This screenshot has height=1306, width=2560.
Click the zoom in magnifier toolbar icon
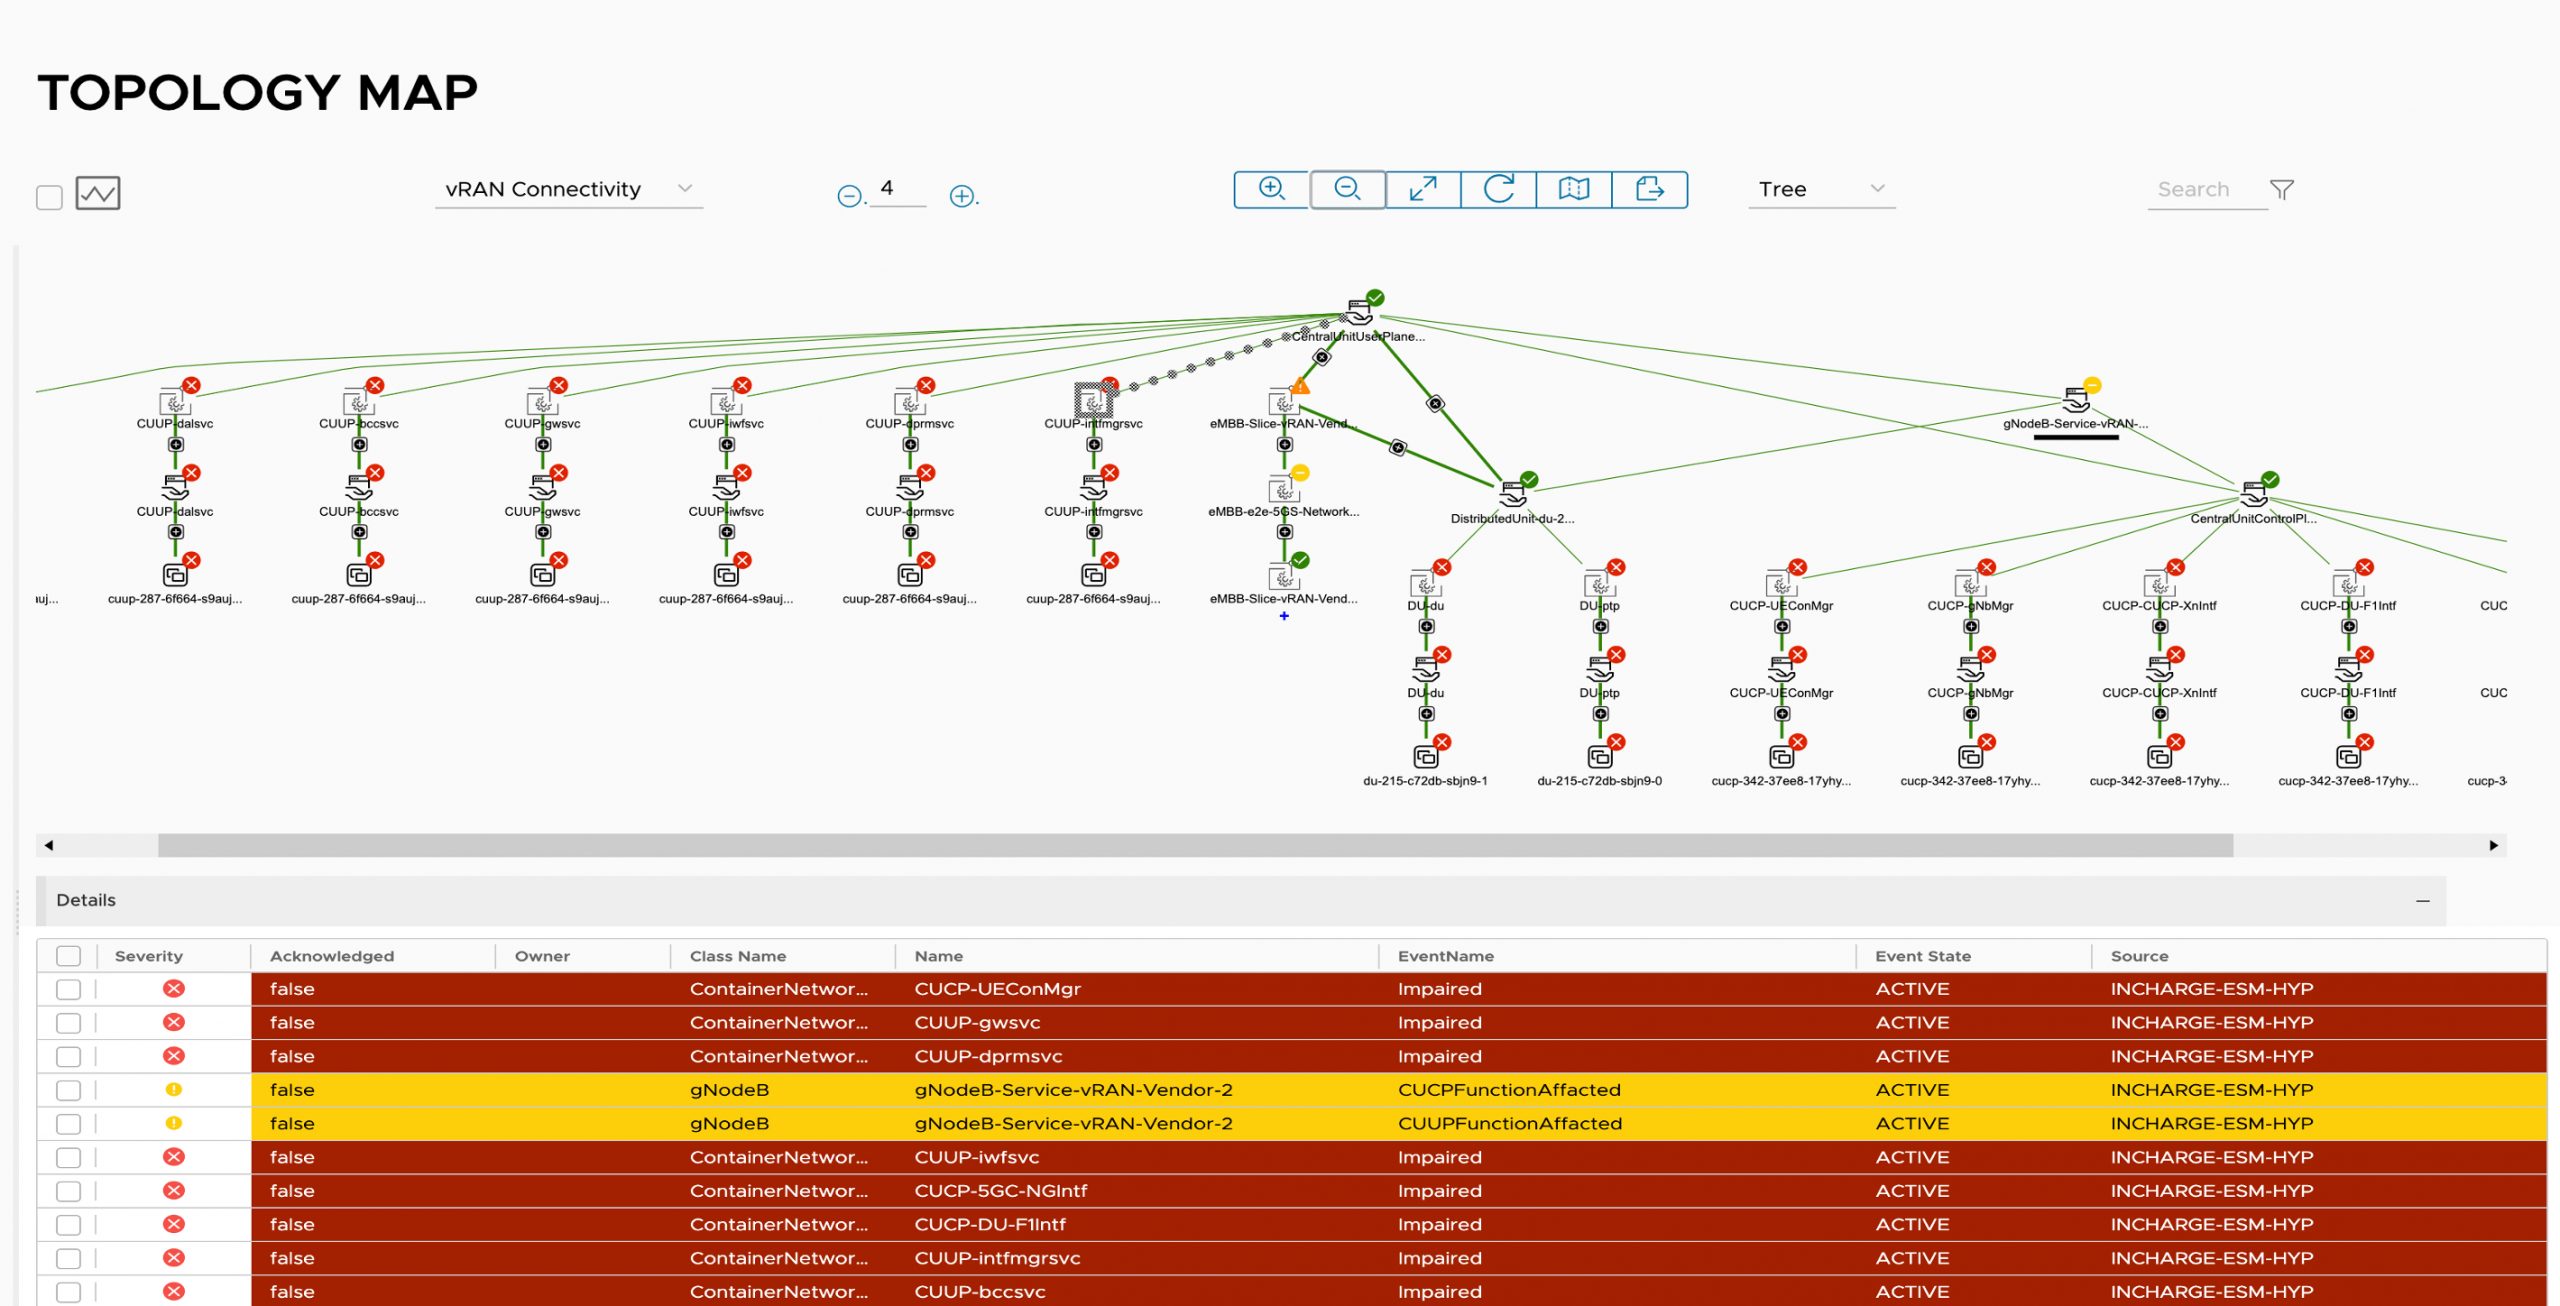click(x=1271, y=189)
